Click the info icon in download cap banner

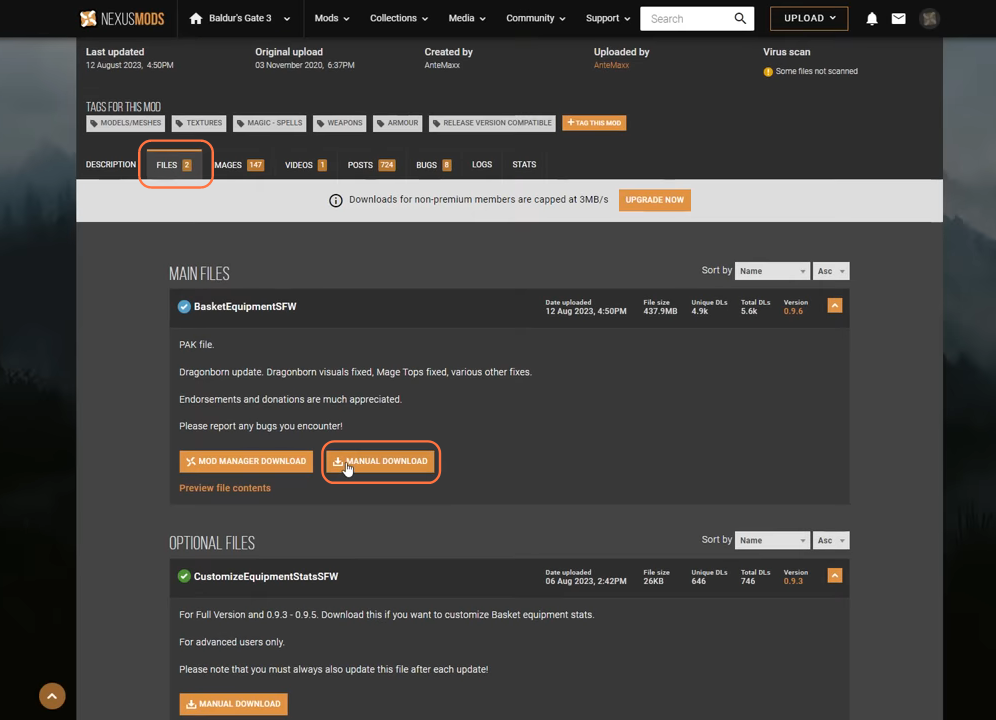335,201
